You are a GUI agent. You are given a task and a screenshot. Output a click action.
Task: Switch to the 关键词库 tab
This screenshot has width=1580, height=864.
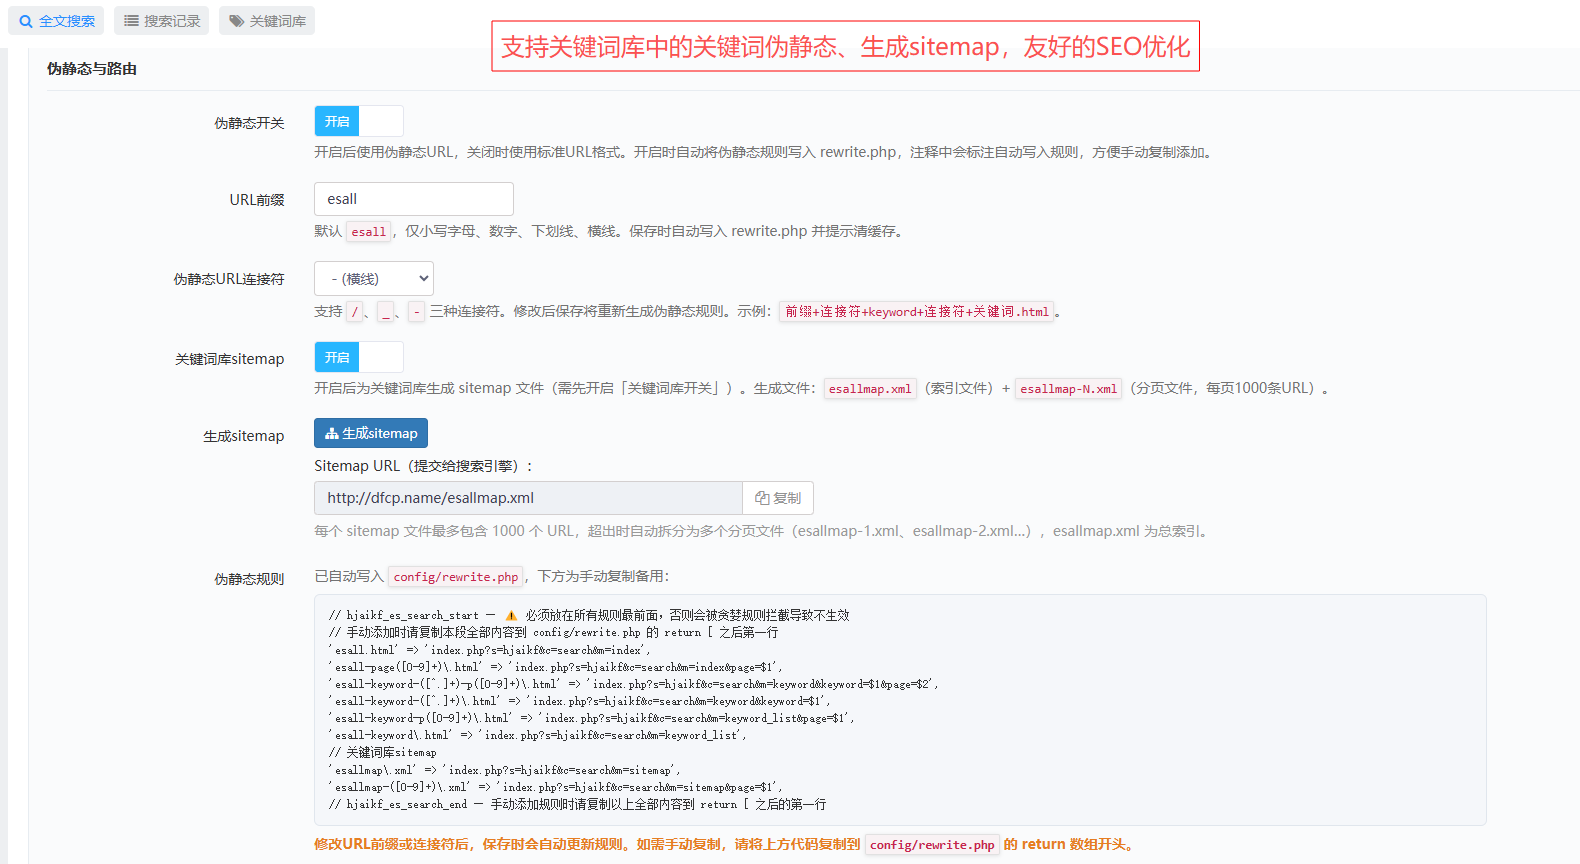tap(267, 21)
